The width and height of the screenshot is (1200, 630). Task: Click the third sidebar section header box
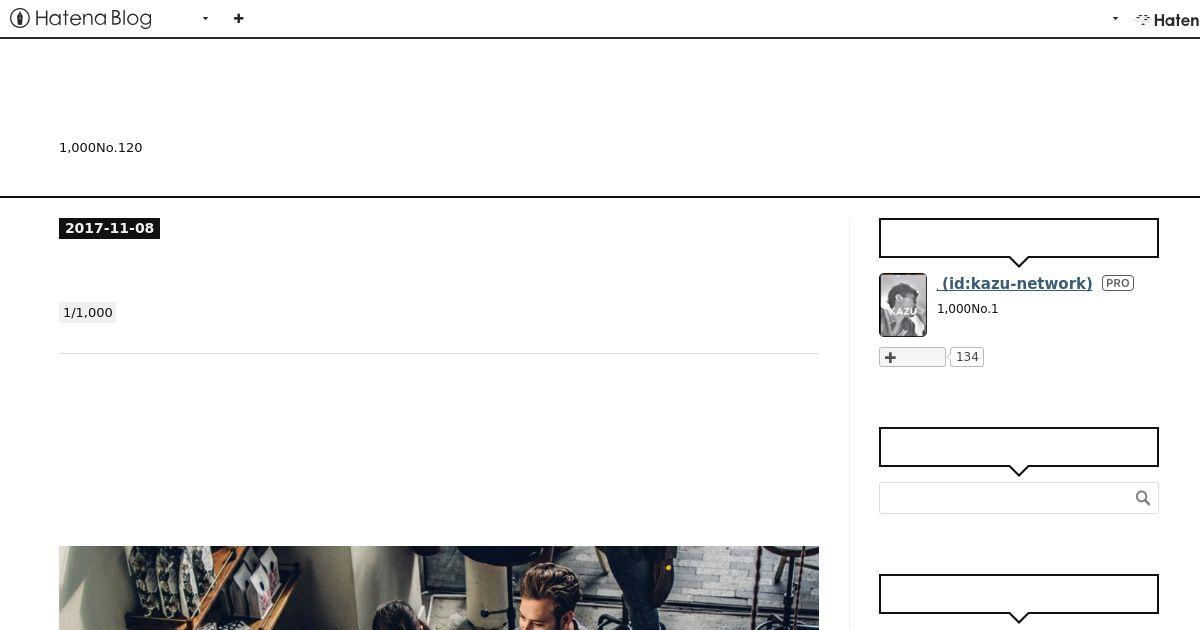(1019, 594)
